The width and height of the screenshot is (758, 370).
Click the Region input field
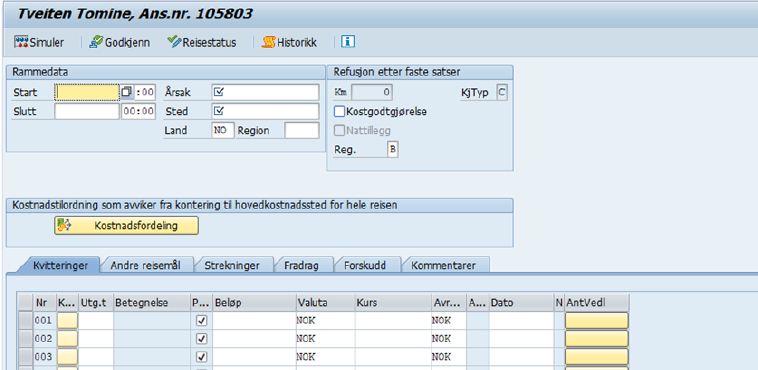302,131
